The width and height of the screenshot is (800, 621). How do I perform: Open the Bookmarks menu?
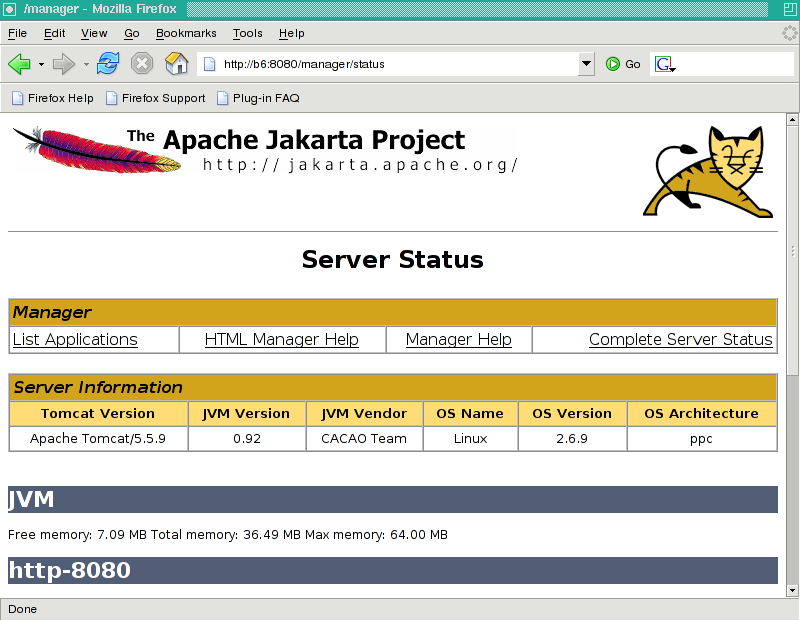(x=186, y=33)
